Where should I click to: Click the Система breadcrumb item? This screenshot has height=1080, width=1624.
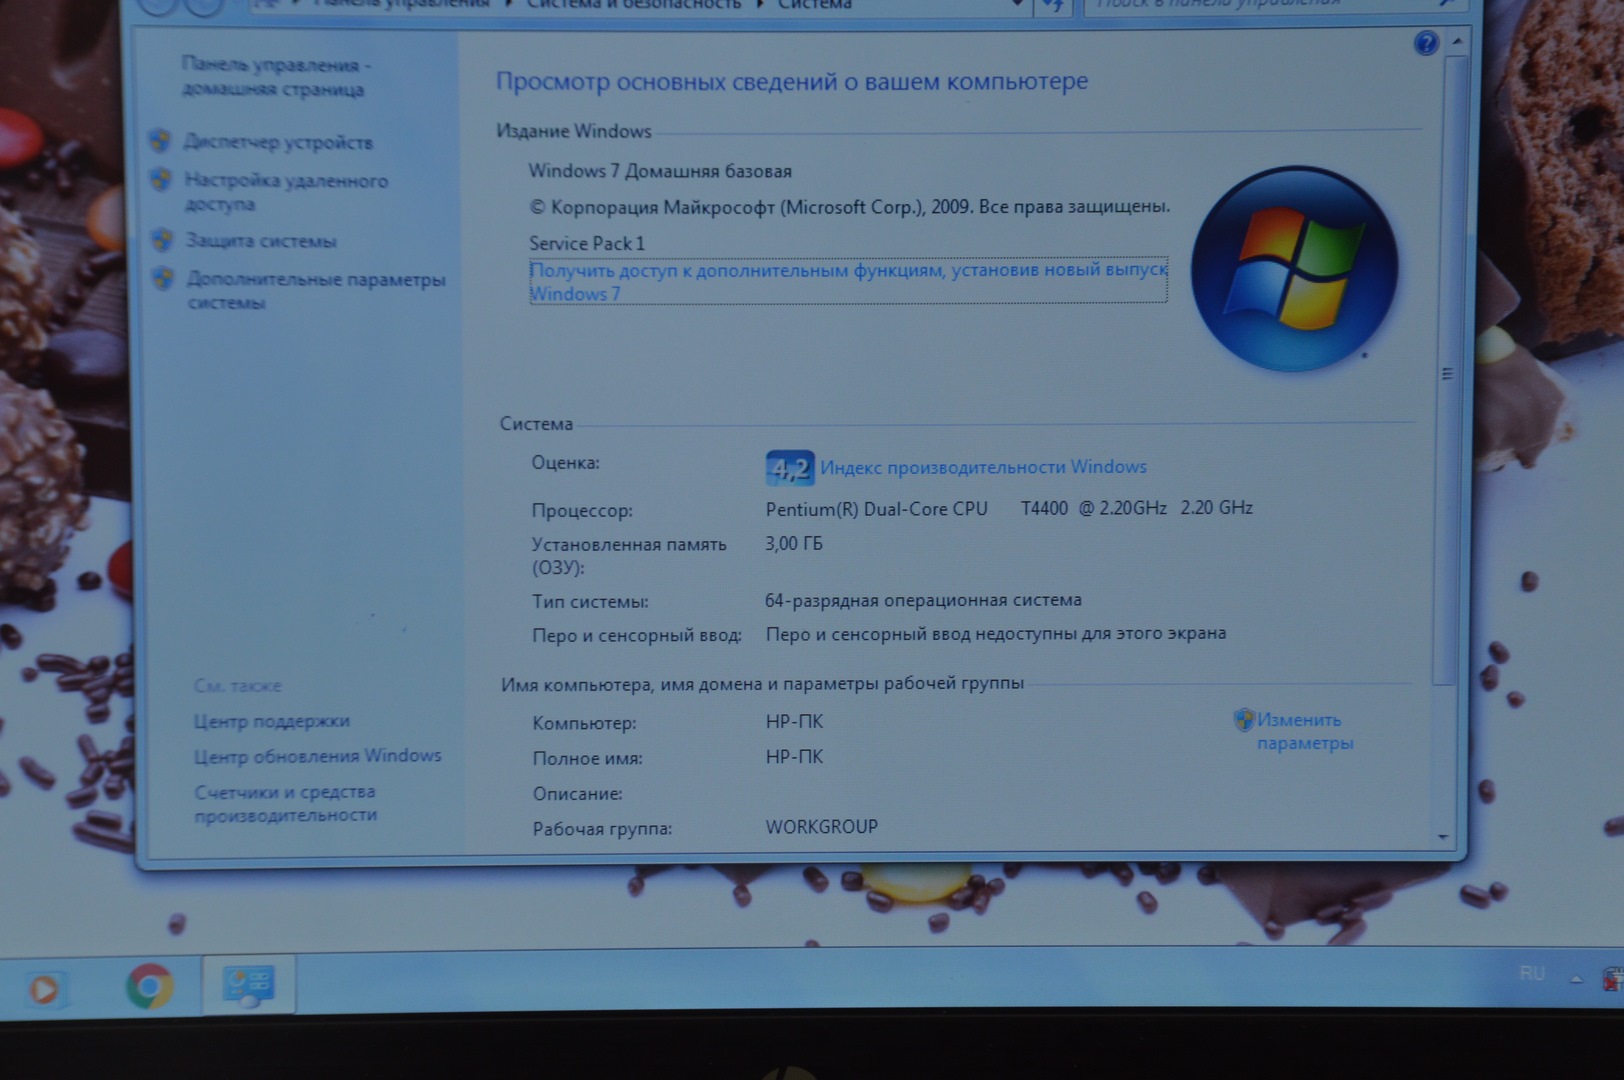pyautogui.click(x=815, y=5)
